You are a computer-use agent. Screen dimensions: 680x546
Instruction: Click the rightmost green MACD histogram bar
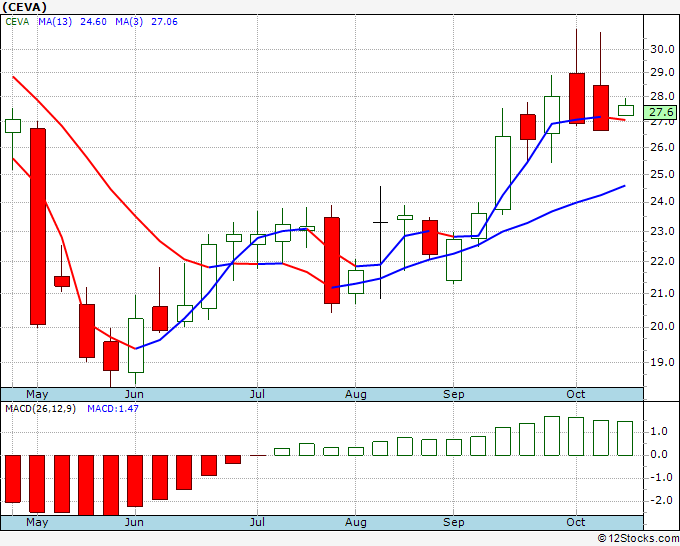(x=625, y=438)
